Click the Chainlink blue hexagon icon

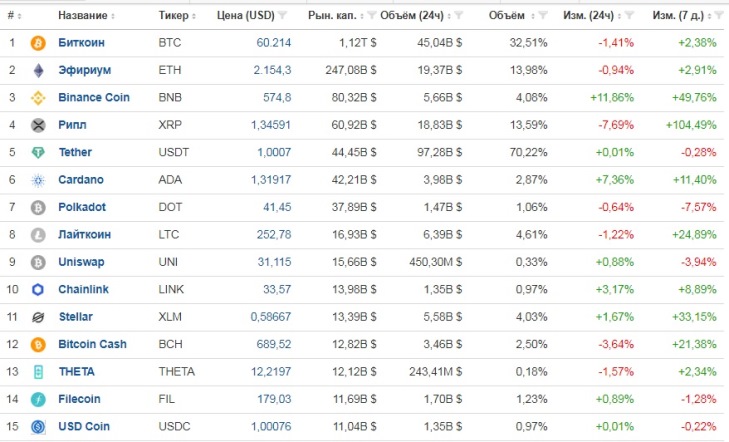coord(38,290)
